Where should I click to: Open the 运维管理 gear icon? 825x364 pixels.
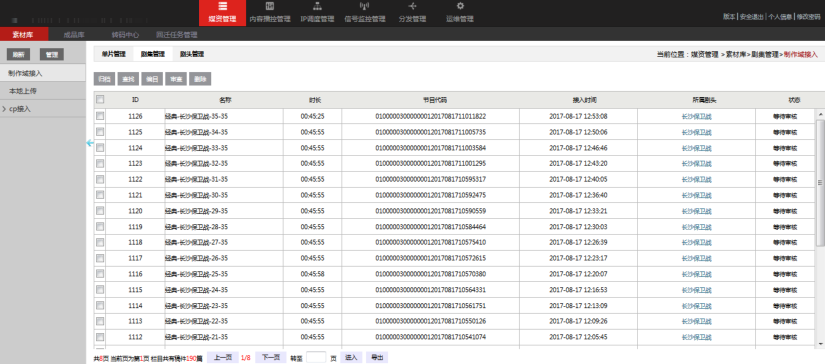460,6
